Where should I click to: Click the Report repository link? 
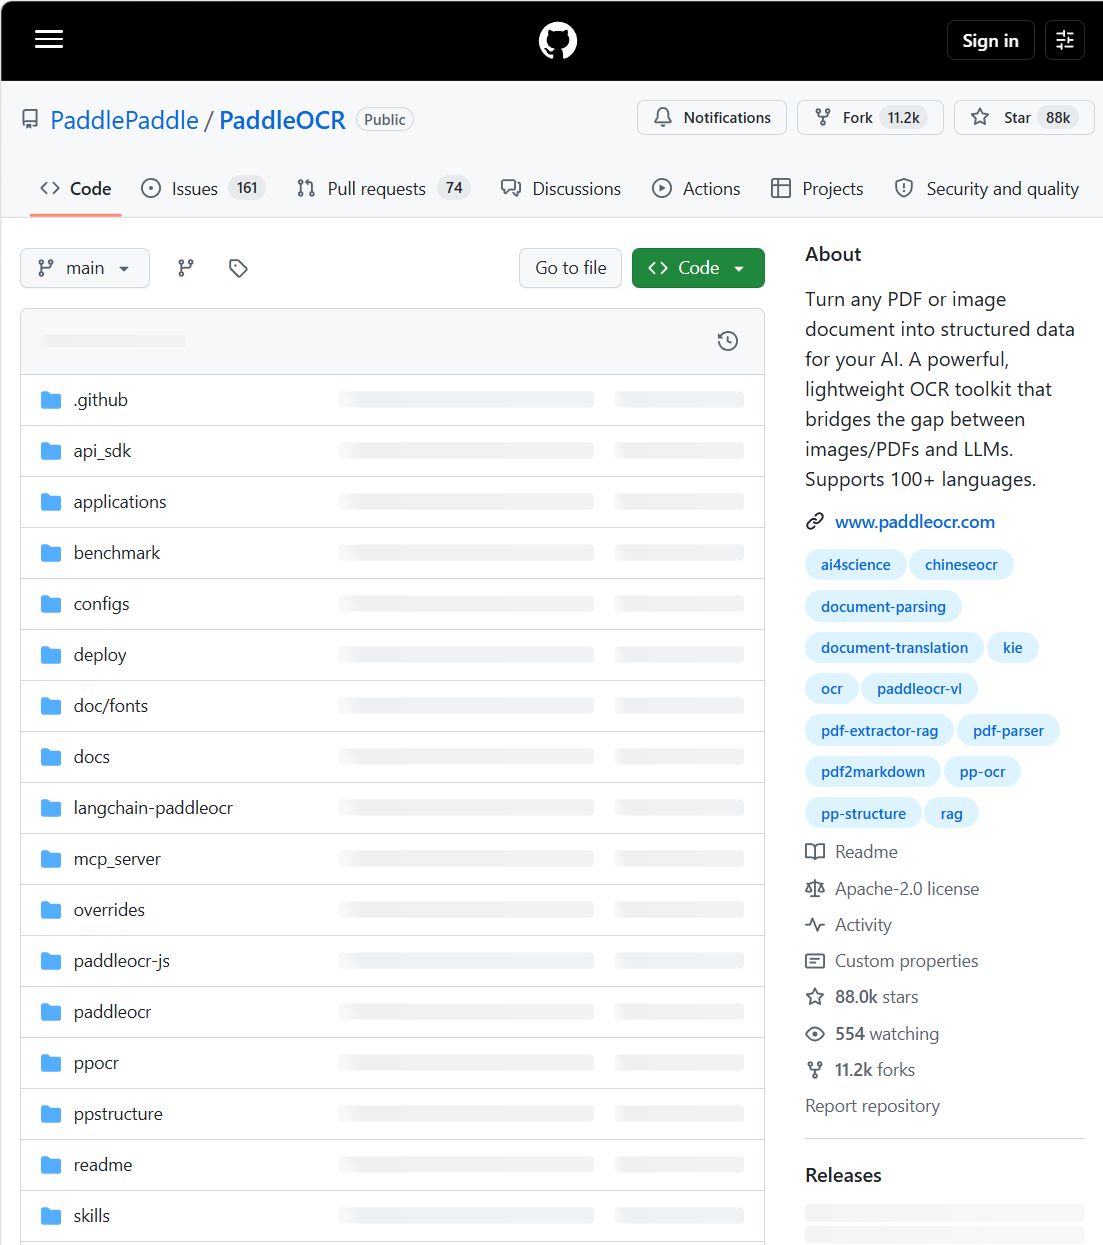click(872, 1106)
